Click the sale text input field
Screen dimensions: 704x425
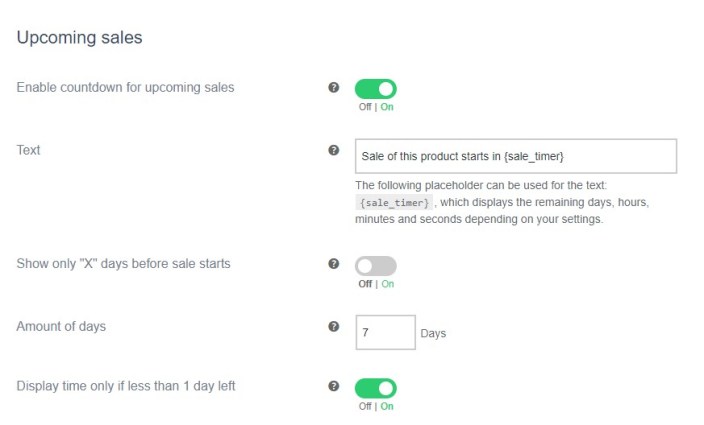pyautogui.click(x=516, y=156)
